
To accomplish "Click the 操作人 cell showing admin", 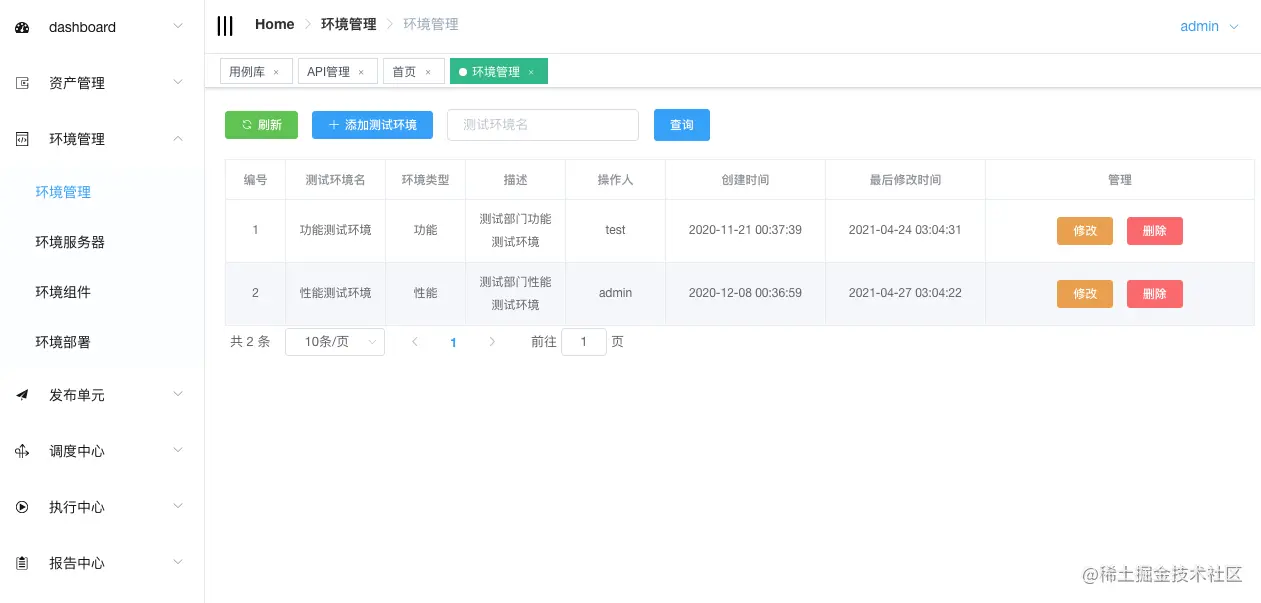I will click(615, 293).
